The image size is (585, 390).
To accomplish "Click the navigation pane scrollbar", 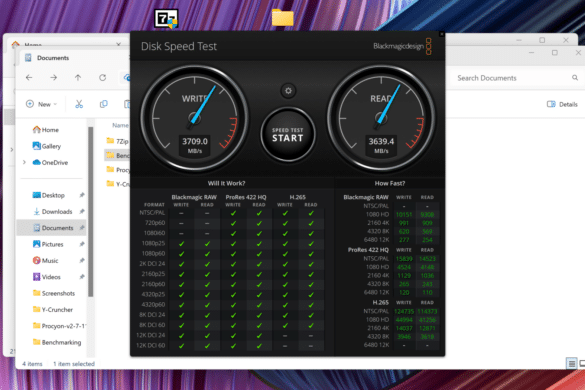I will point(90,212).
